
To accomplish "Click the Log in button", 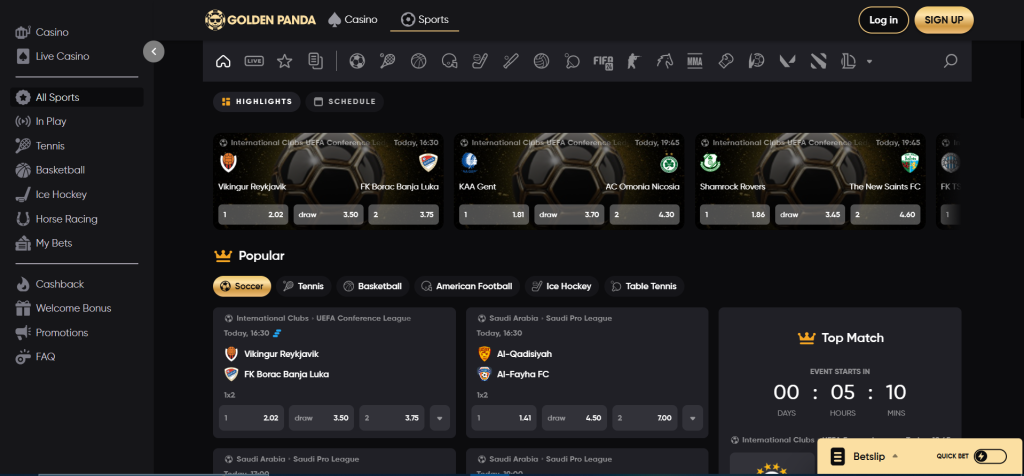I will click(883, 20).
